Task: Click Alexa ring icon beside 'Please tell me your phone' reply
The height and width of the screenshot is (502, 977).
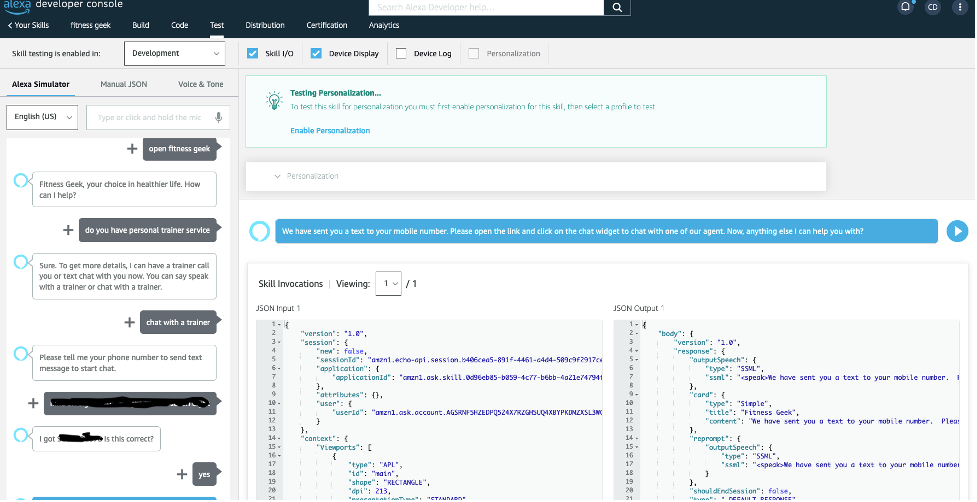Action: coord(21,354)
